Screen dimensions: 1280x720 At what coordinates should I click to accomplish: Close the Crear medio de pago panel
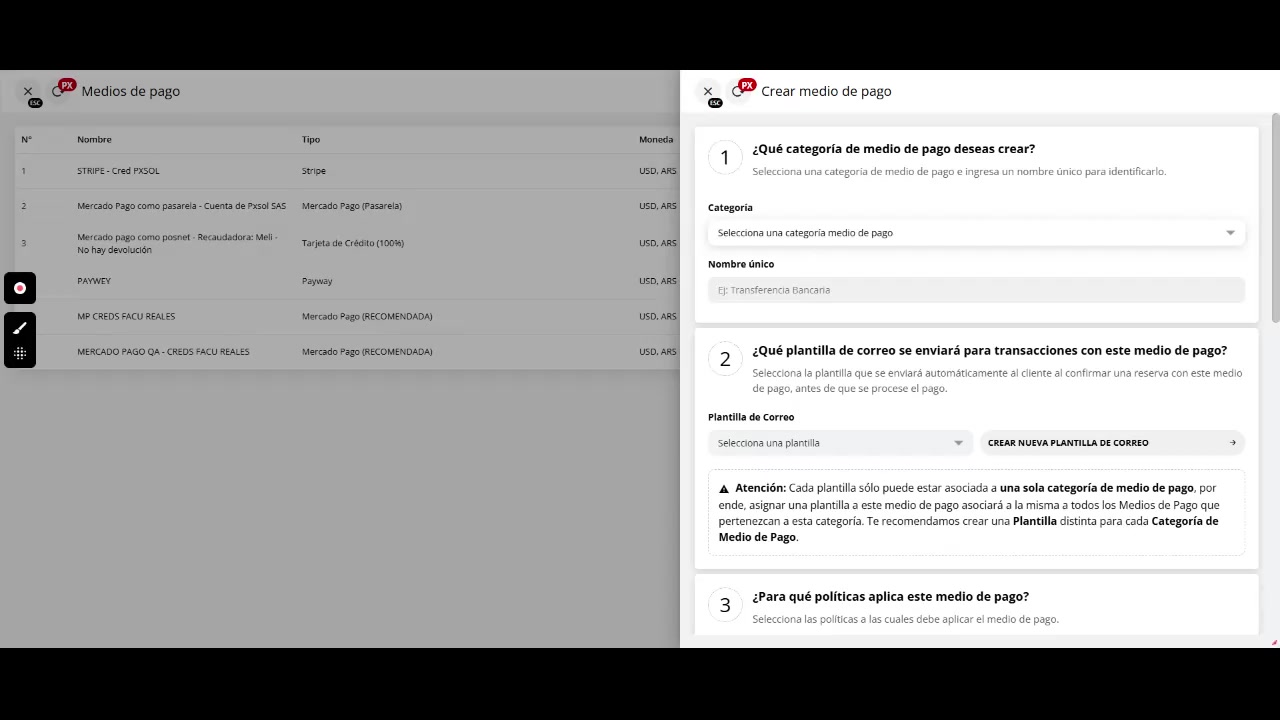pos(708,91)
